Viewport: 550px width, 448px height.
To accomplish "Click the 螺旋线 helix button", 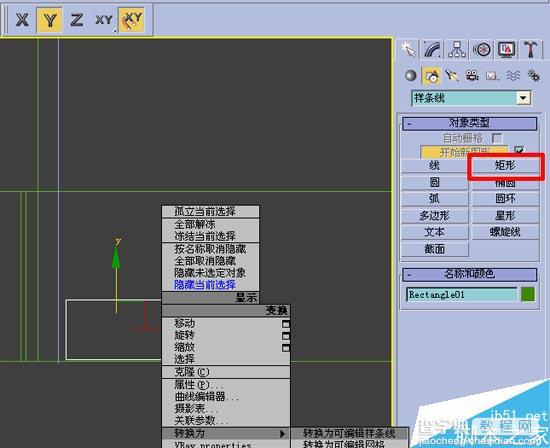I will pos(505,232).
